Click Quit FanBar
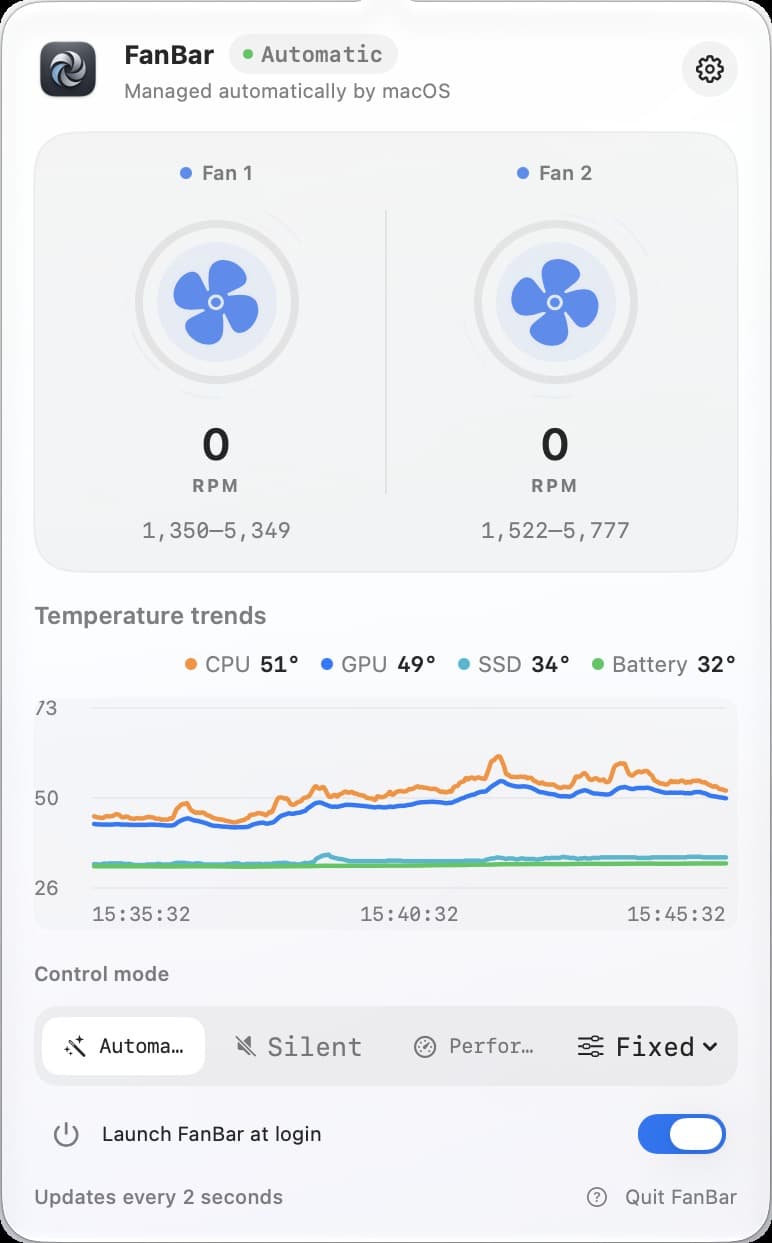Screen dimensions: 772x1243 681,1197
